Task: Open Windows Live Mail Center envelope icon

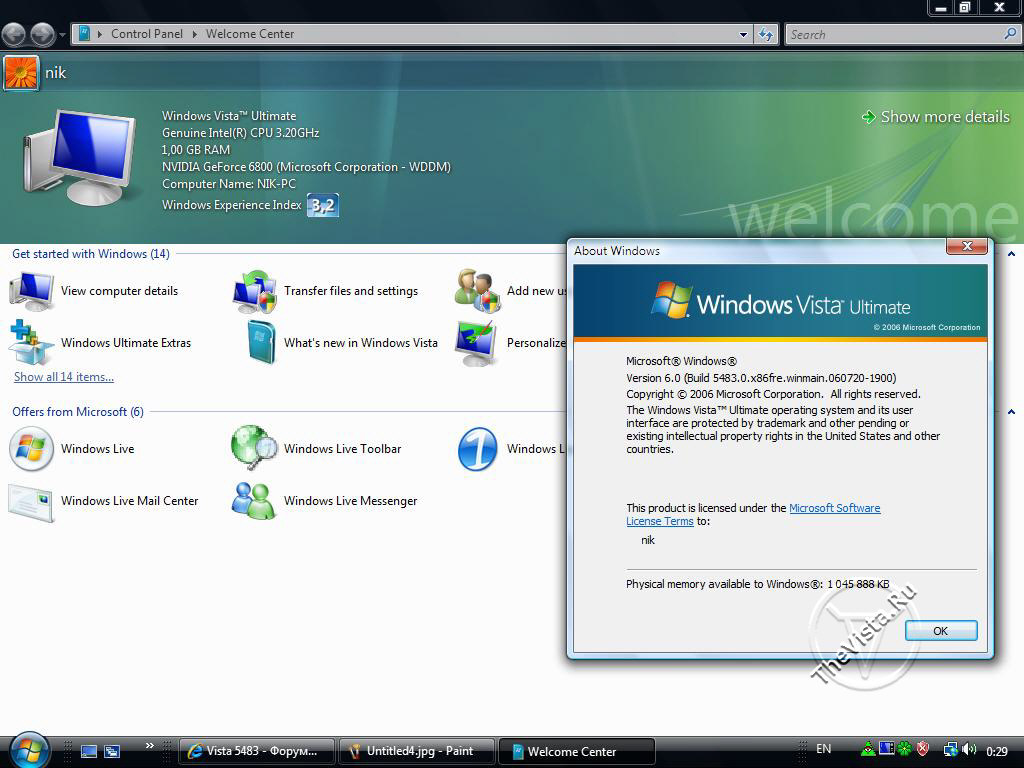Action: pos(31,502)
